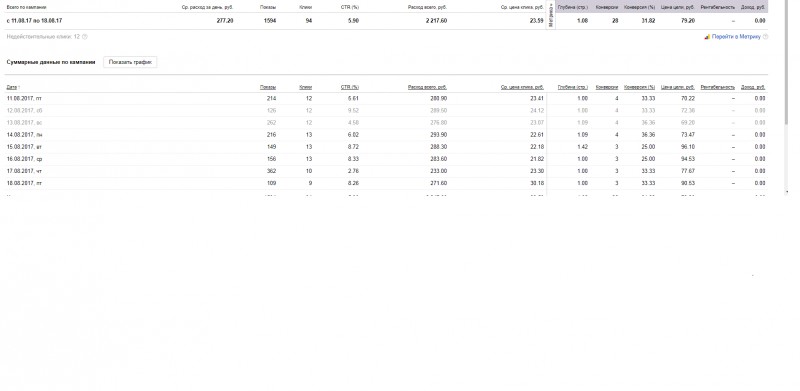Sort by Глубина (стр.) column header
The height and width of the screenshot is (391, 800).
[x=573, y=87]
